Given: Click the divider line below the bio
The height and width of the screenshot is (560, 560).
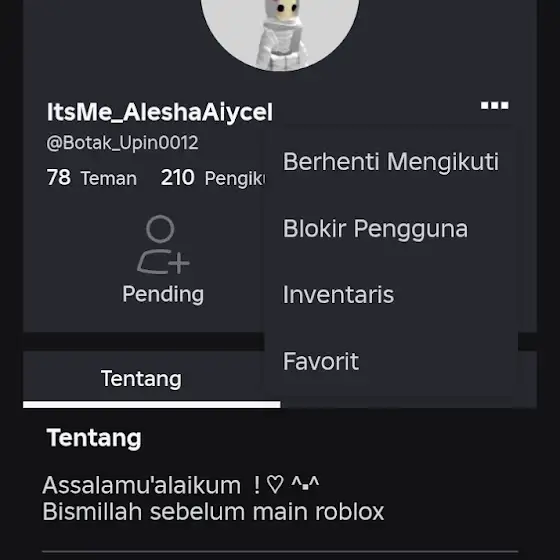Looking at the screenshot, I should tap(280, 552).
